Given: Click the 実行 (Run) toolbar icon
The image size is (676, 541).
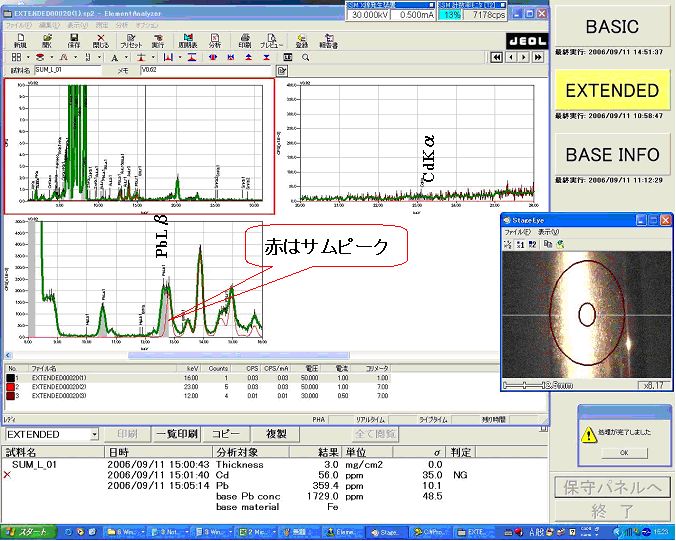Looking at the screenshot, I should click(160, 42).
